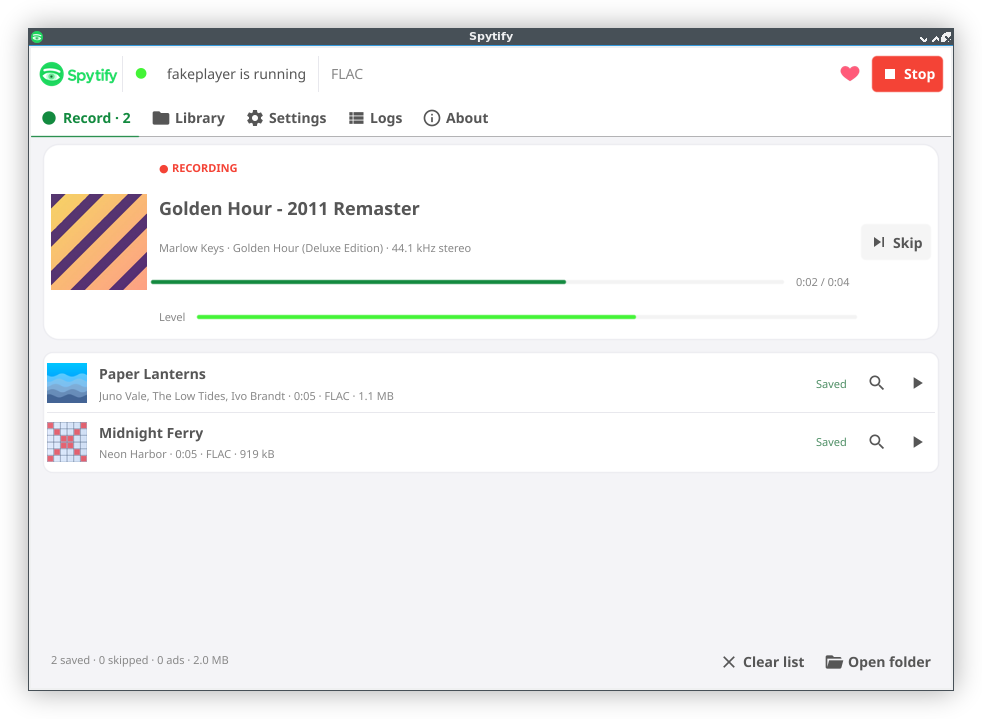The image size is (982, 719).
Task: Click the pink heart donate icon
Action: (850, 74)
